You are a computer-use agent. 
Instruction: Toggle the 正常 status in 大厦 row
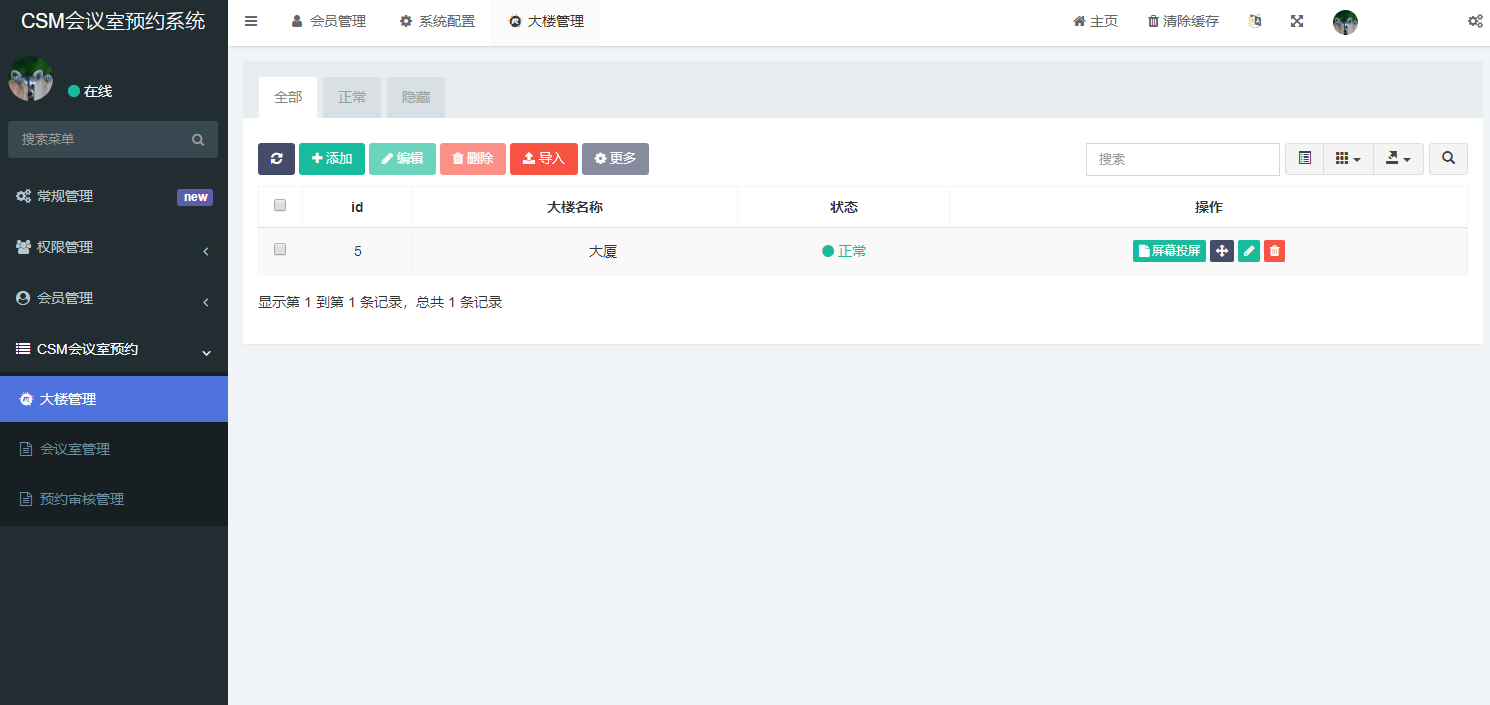(844, 251)
